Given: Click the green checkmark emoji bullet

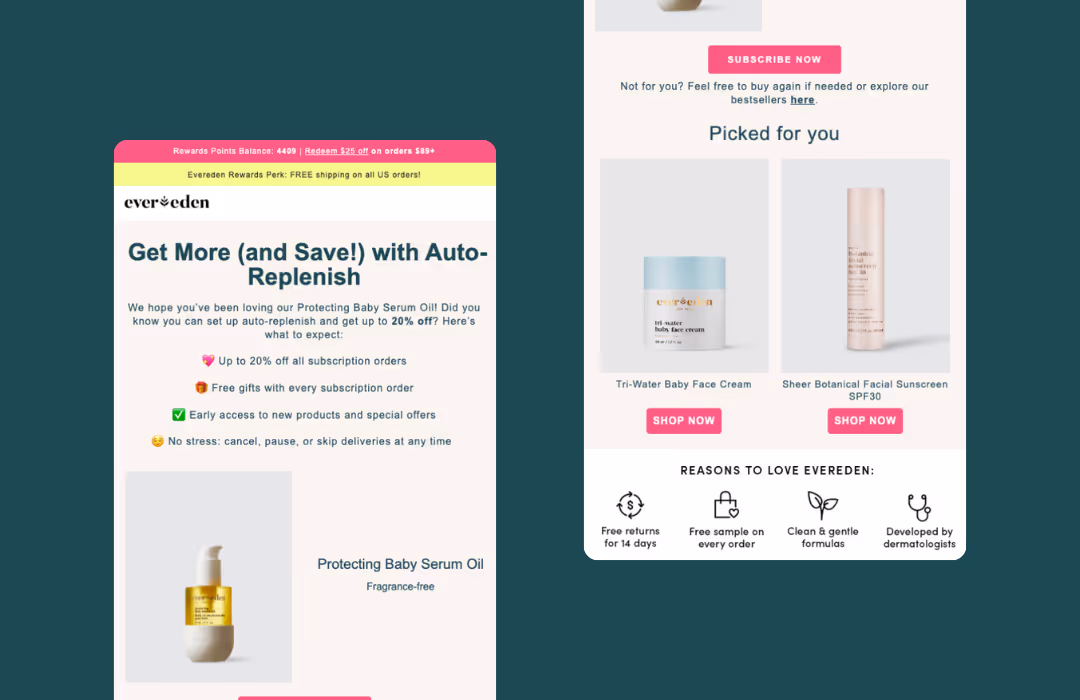Looking at the screenshot, I should pyautogui.click(x=178, y=414).
